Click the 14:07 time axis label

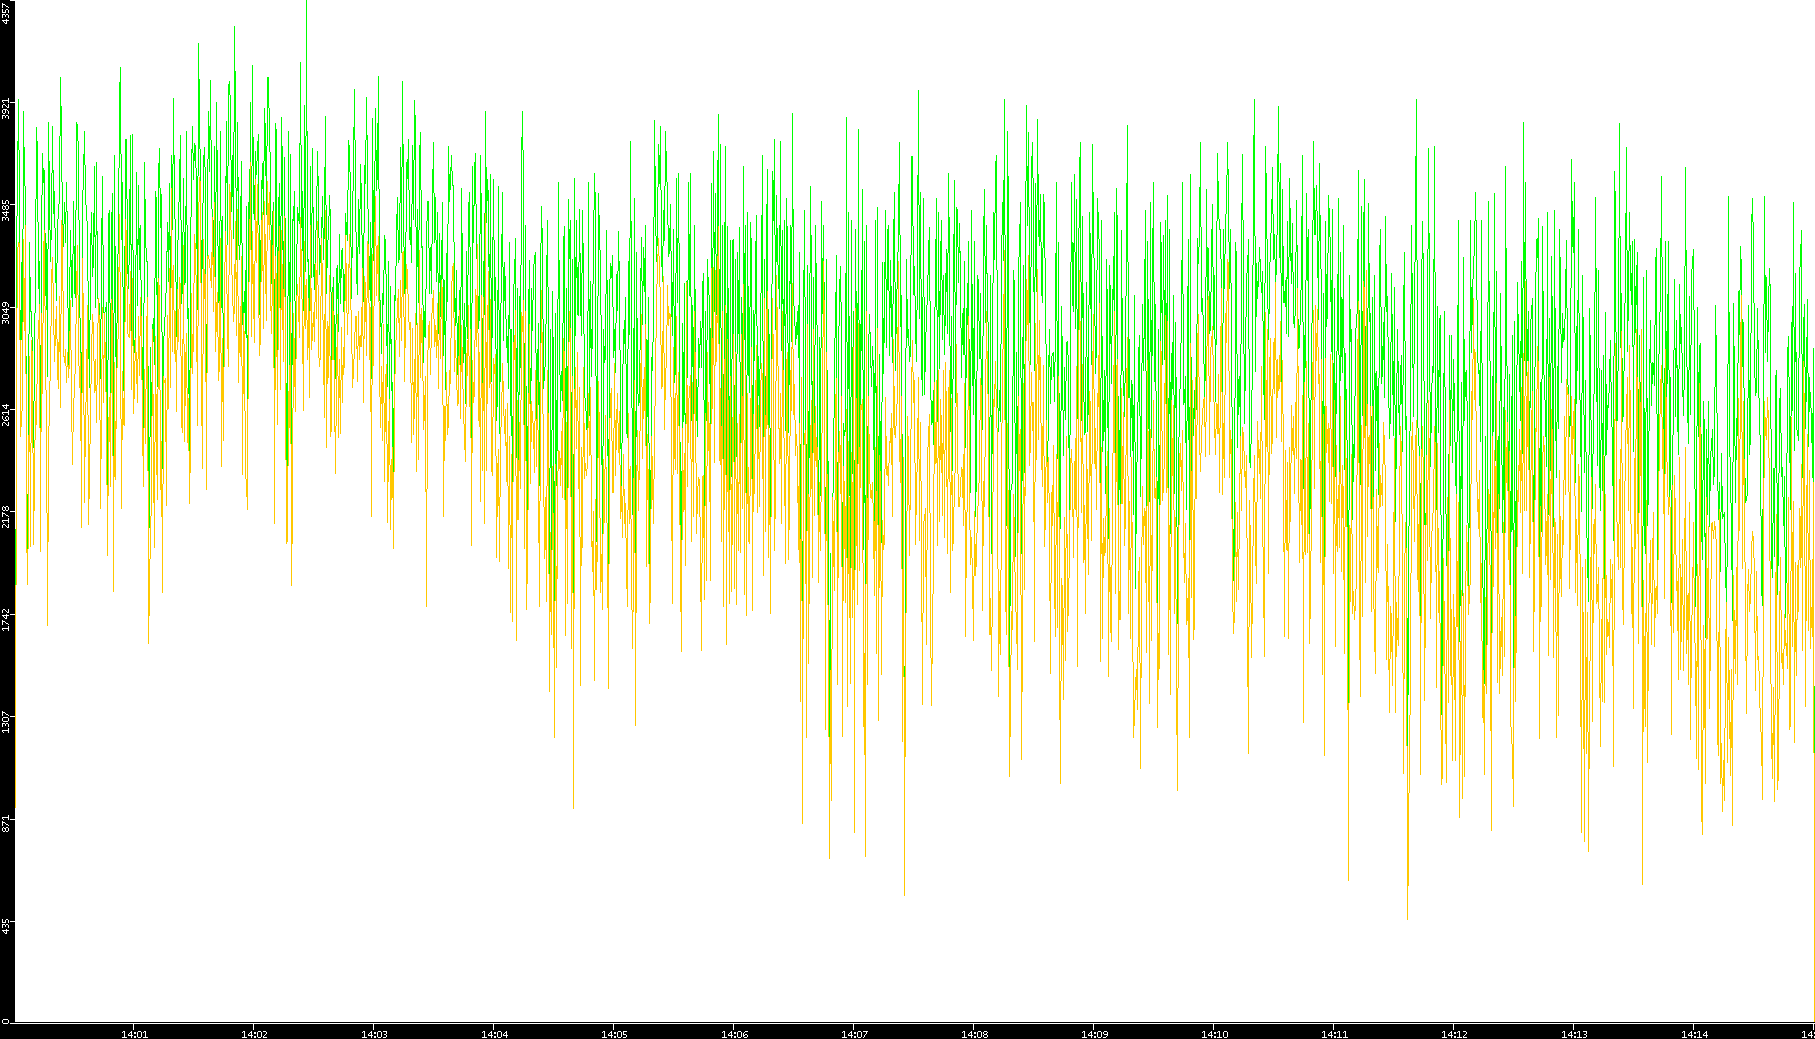tap(854, 1034)
